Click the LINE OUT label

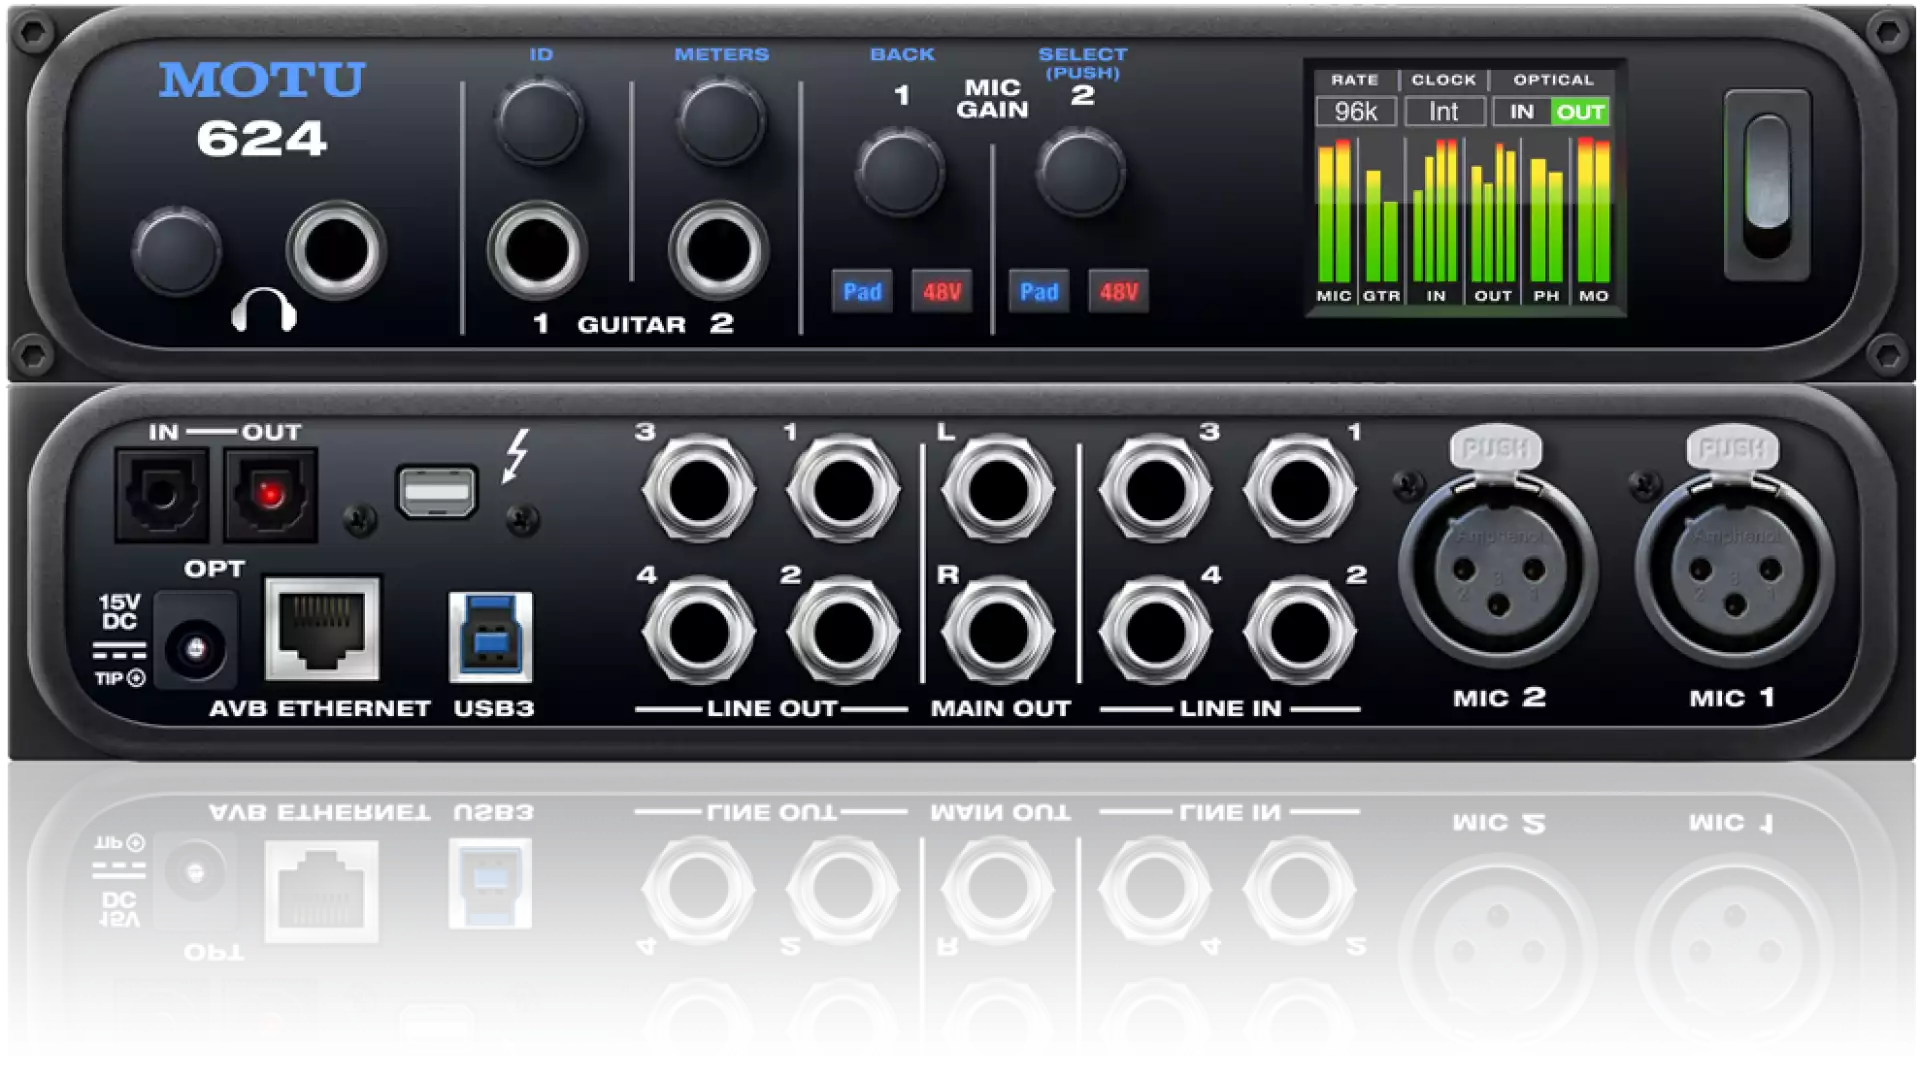(x=771, y=709)
